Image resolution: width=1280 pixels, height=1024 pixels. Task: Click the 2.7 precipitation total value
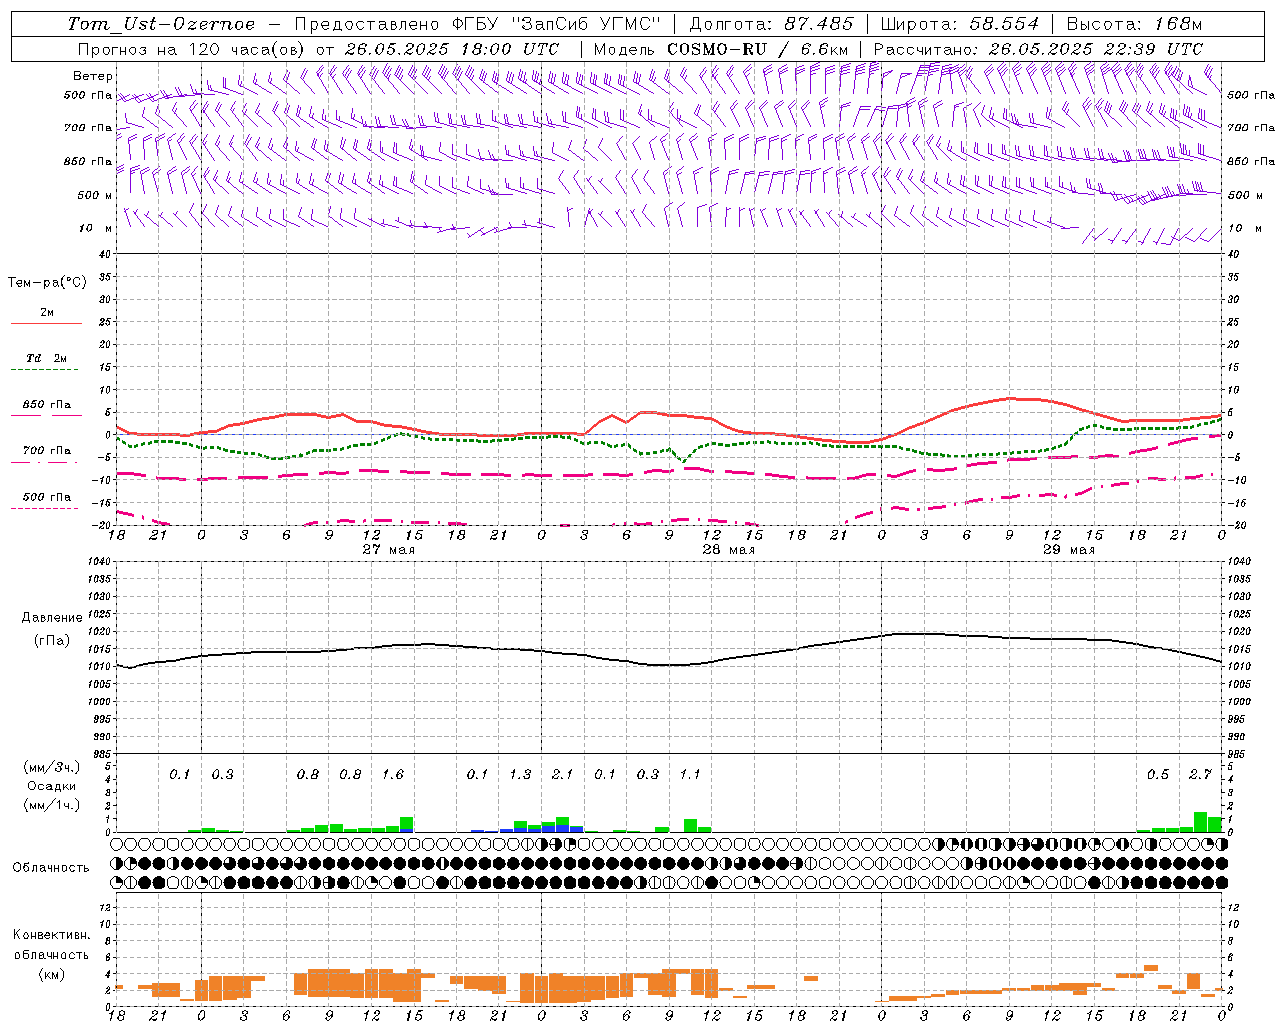tap(1200, 774)
